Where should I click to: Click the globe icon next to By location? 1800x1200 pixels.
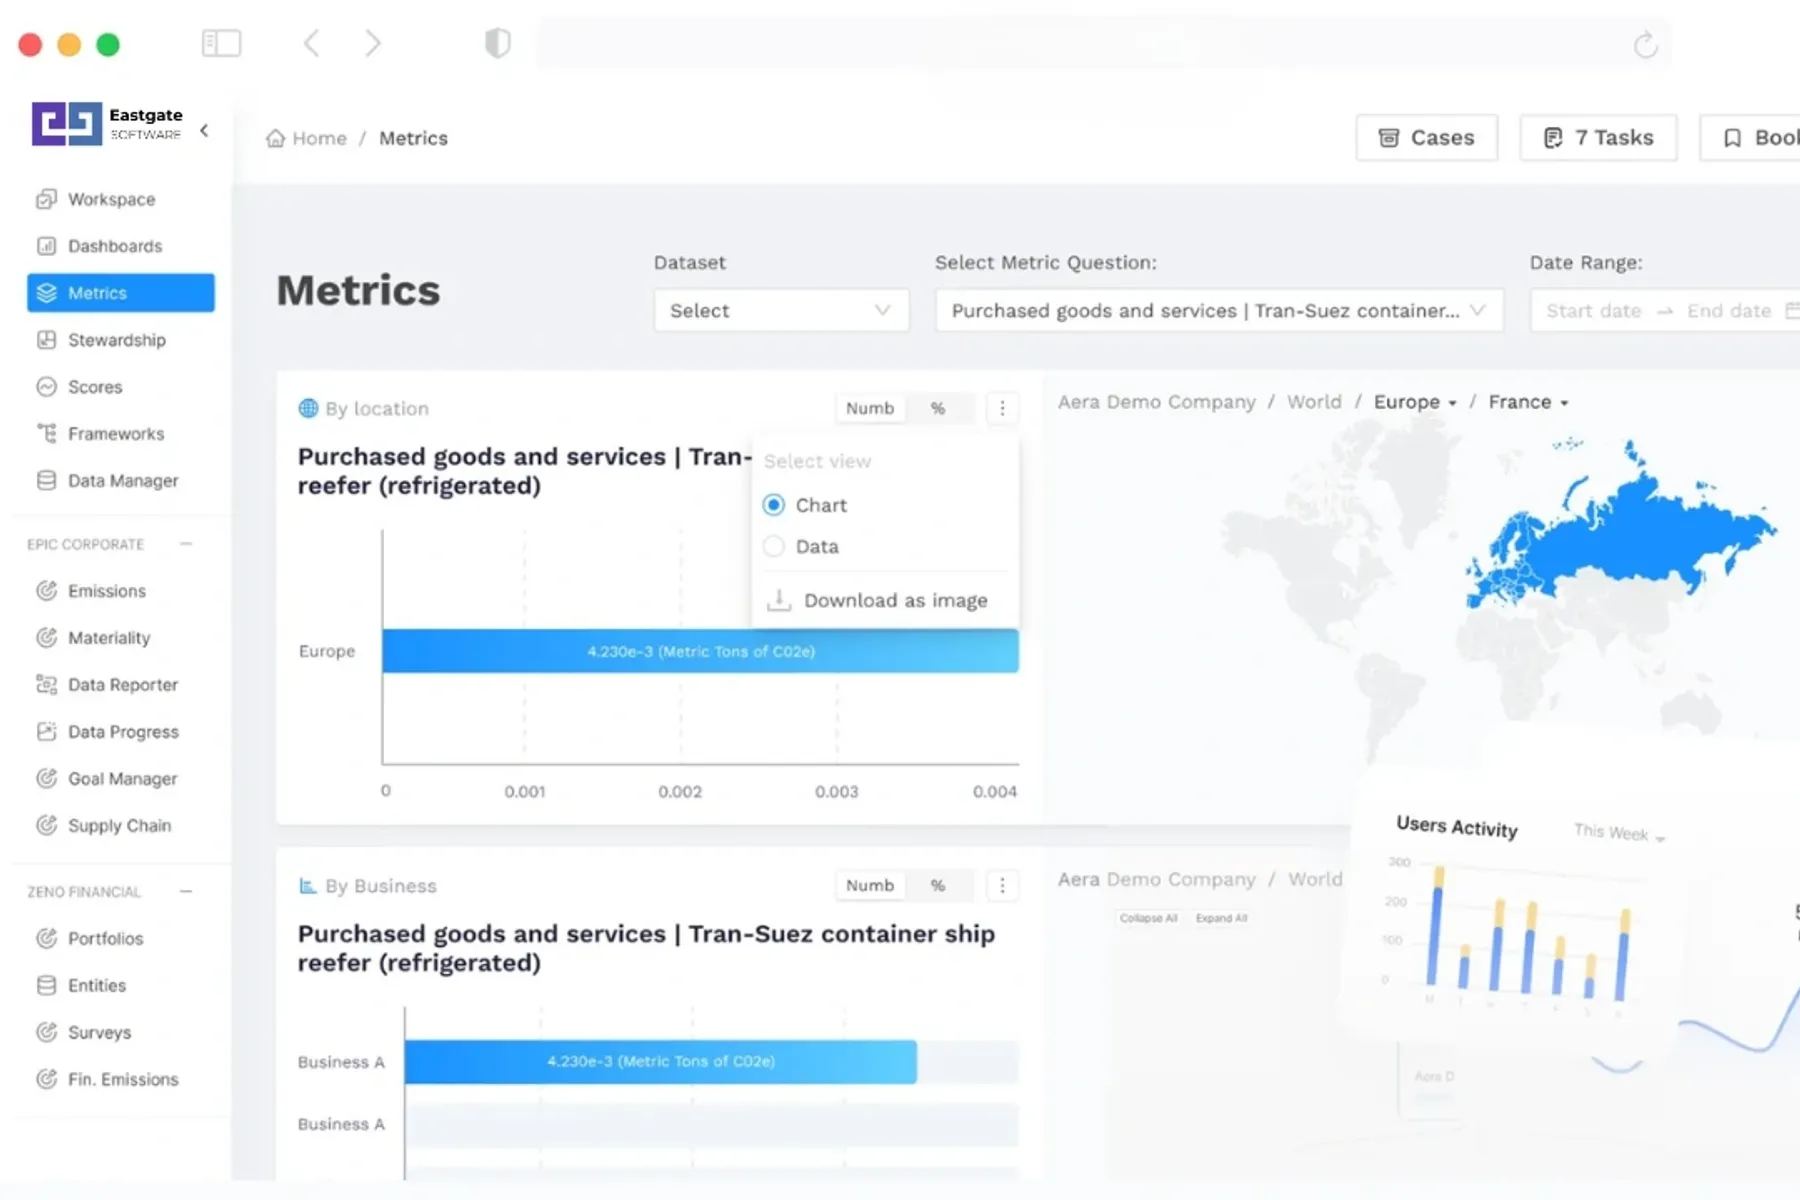[306, 408]
